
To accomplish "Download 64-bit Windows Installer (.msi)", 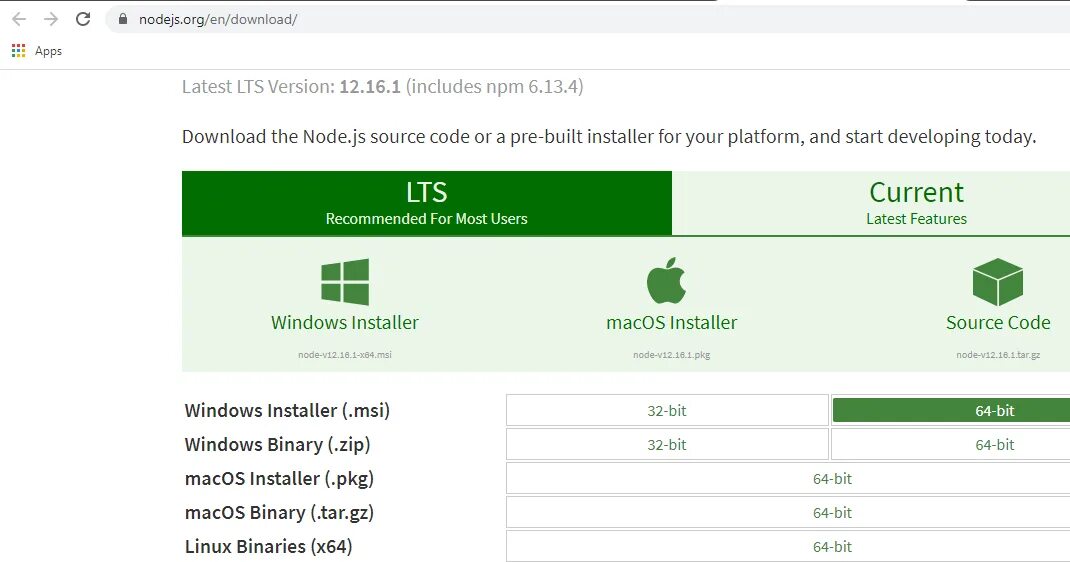I will point(951,411).
